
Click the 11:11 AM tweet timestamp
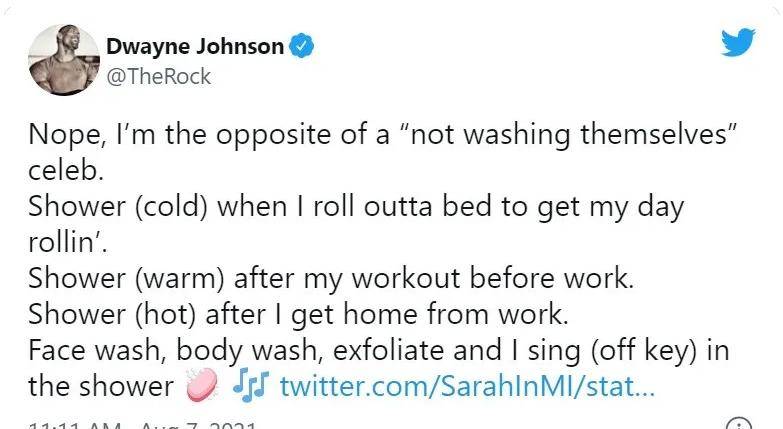(75, 426)
